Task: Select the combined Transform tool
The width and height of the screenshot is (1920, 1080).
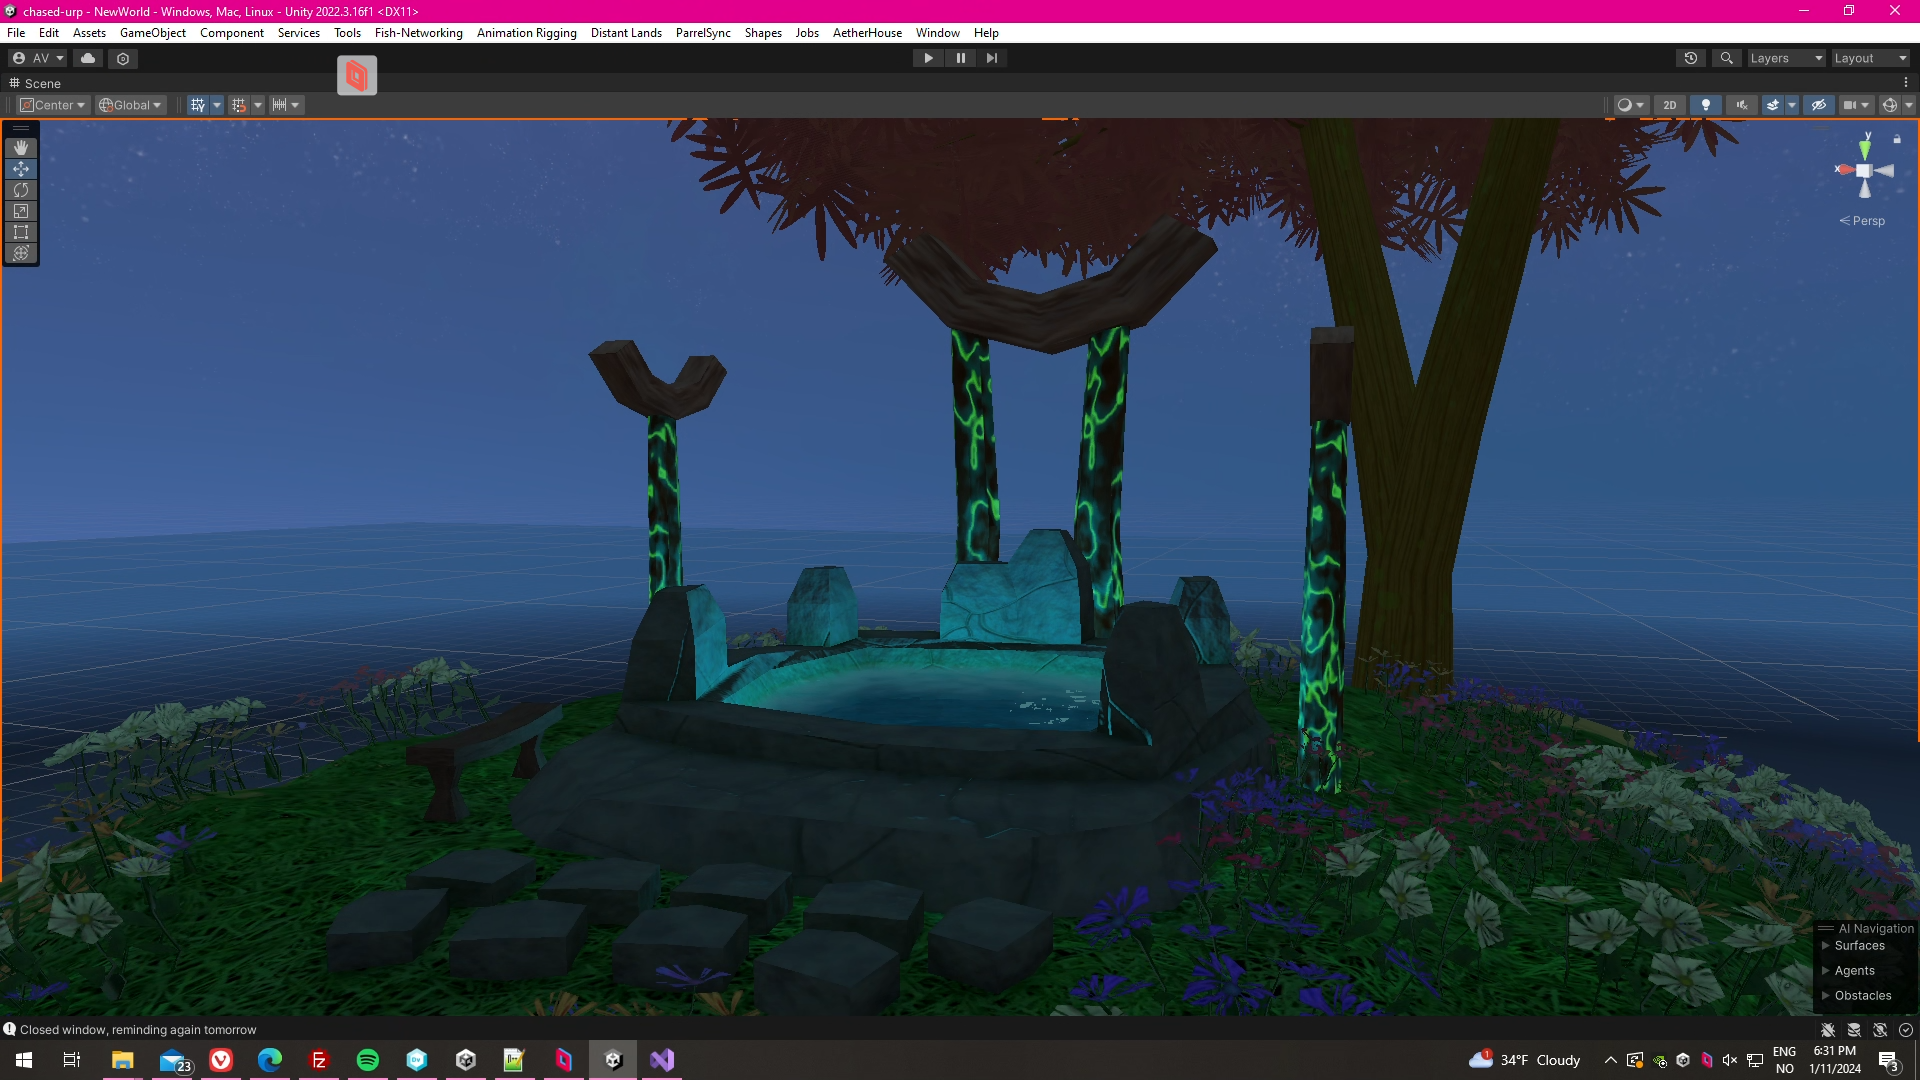Action: pos(21,253)
